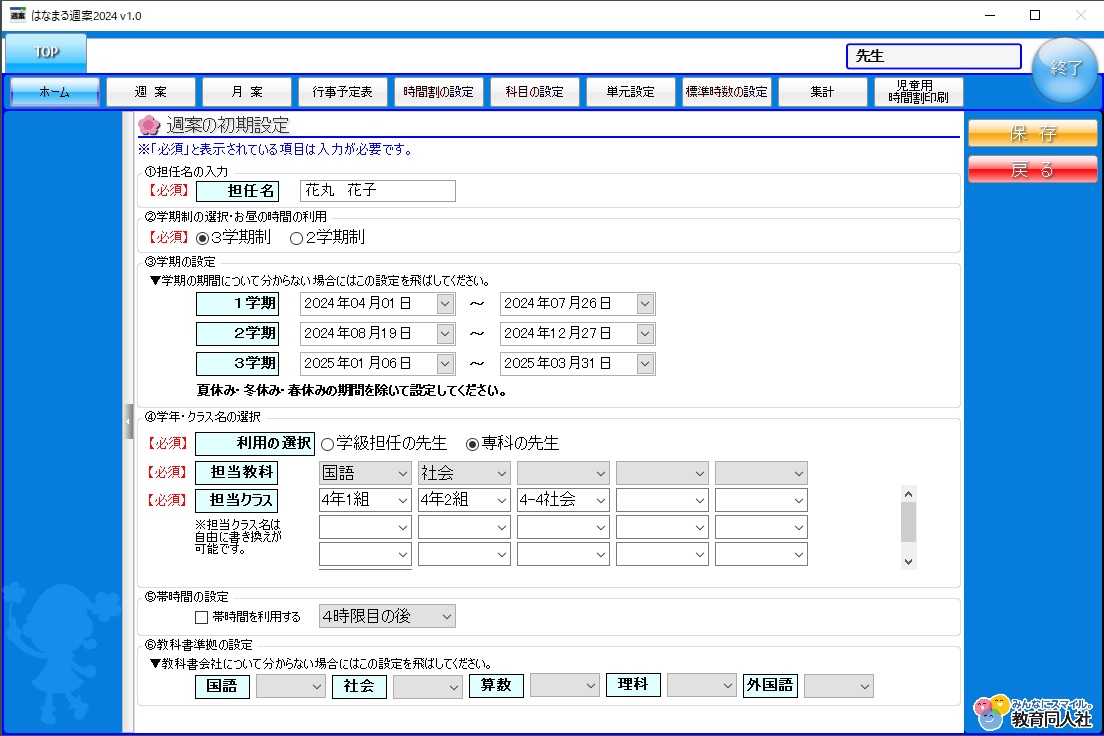
Task: Click the flower icon beside 週案の初期設定
Action: 149,125
